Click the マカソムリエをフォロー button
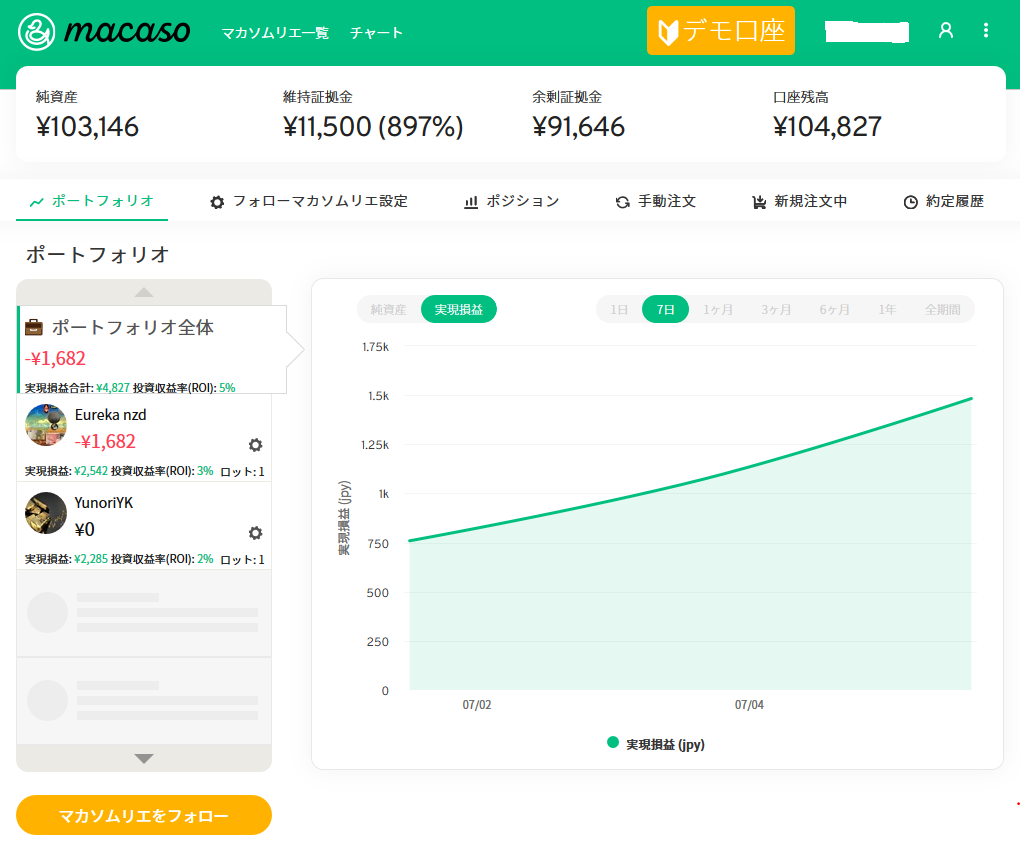This screenshot has height=864, width=1020. pyautogui.click(x=144, y=815)
